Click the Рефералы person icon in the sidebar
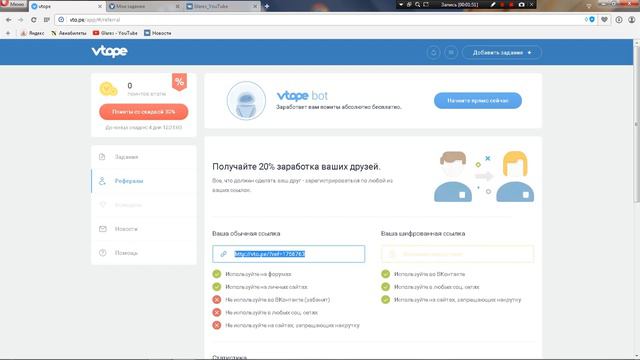640x360 pixels. coord(102,181)
